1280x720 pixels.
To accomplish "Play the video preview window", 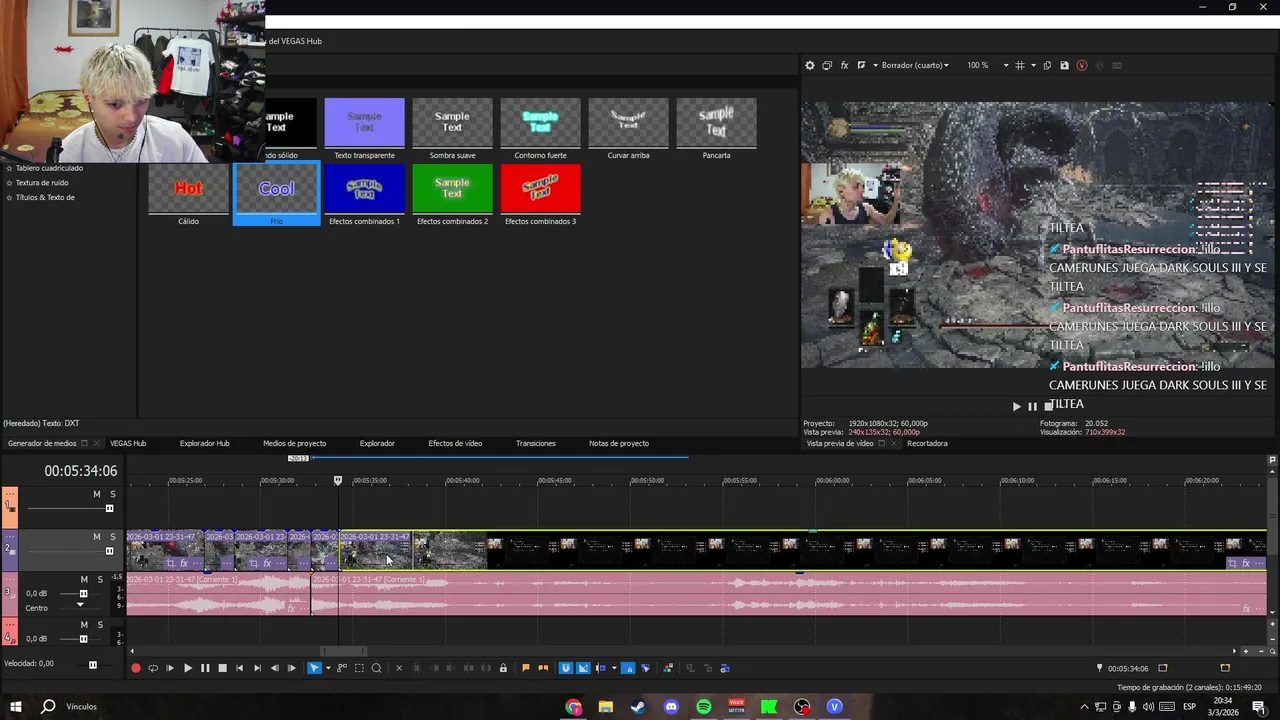I will click(x=1017, y=406).
